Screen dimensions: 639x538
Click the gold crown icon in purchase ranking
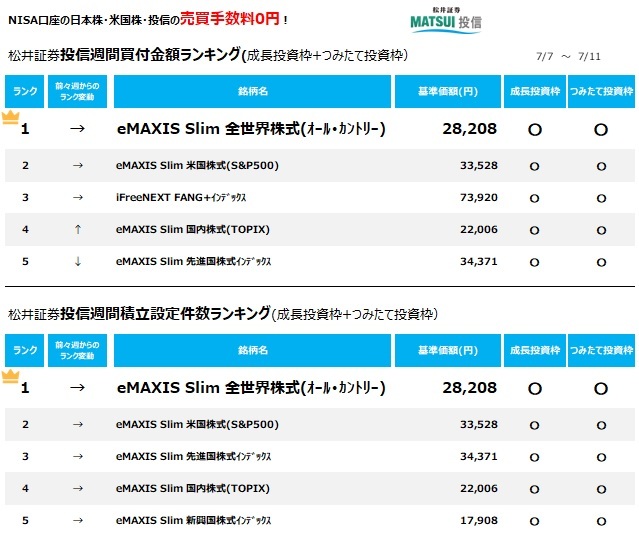11,117
